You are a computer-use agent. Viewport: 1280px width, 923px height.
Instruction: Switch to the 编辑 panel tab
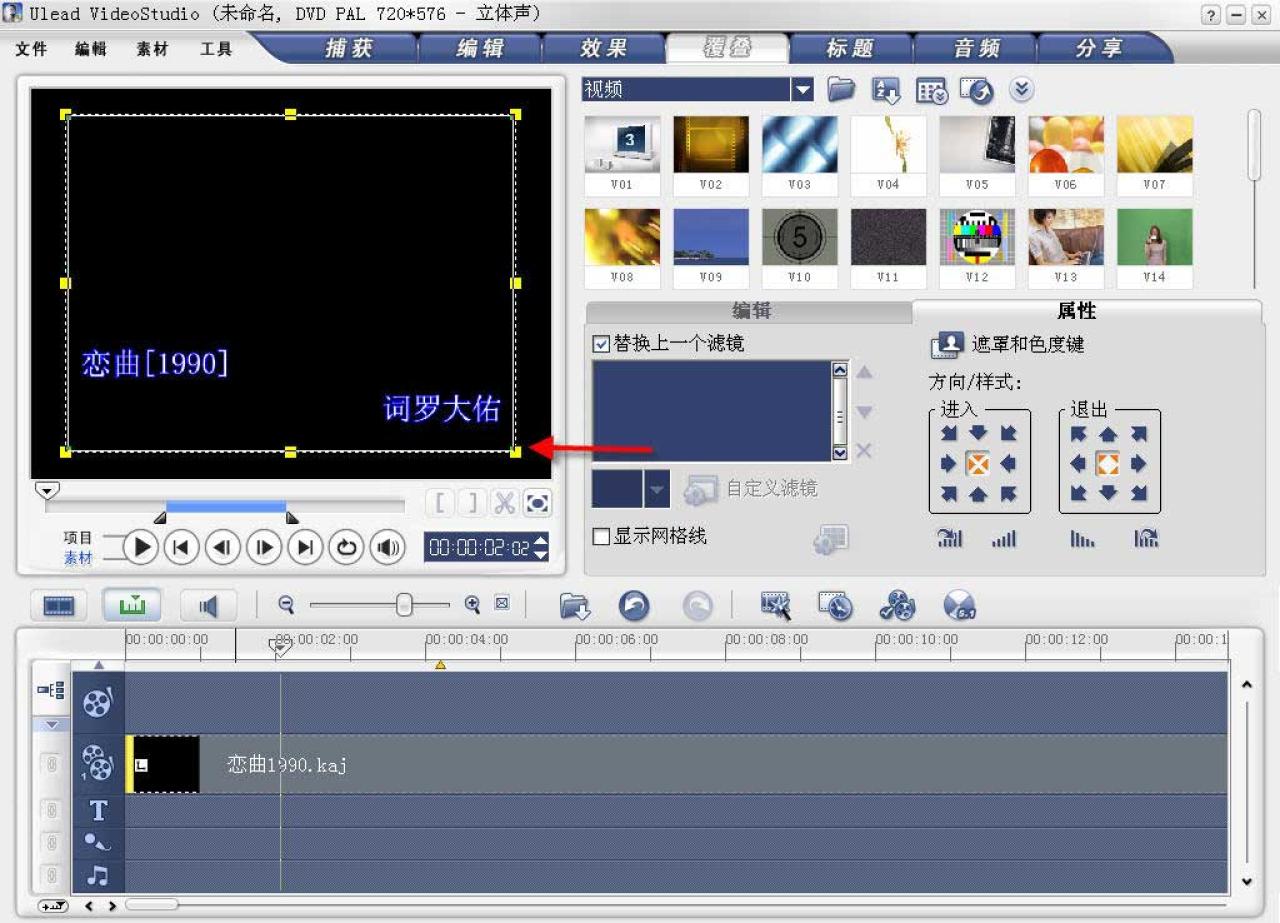750,311
